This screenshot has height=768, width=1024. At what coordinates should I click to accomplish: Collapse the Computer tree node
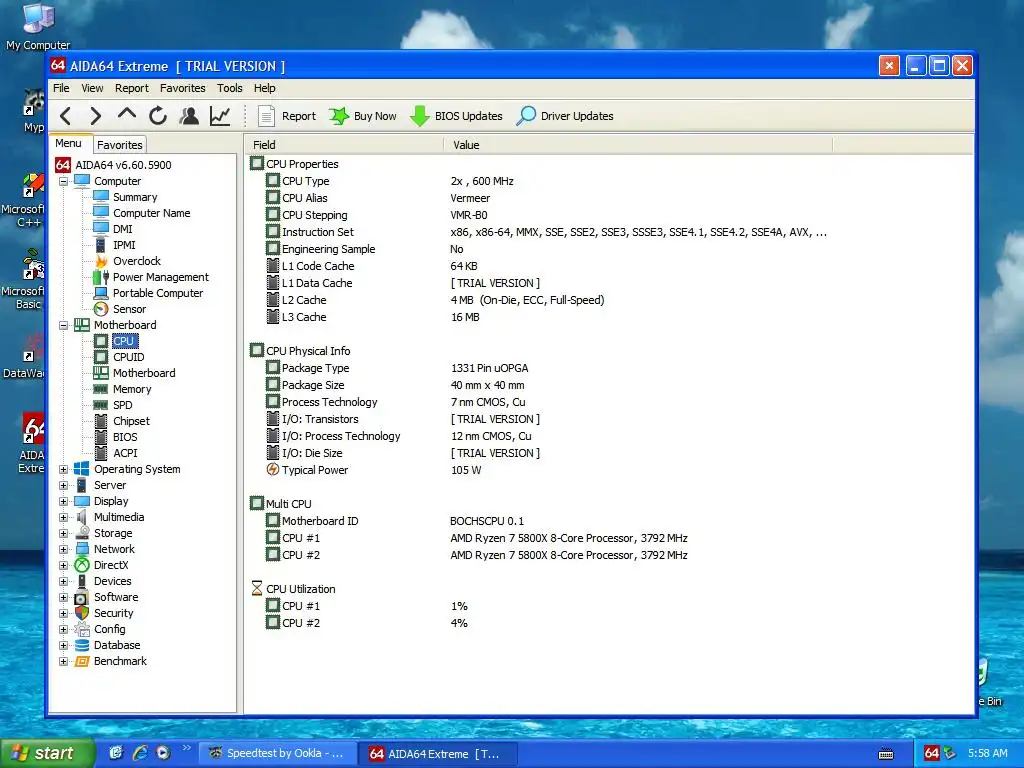pyautogui.click(x=63, y=182)
